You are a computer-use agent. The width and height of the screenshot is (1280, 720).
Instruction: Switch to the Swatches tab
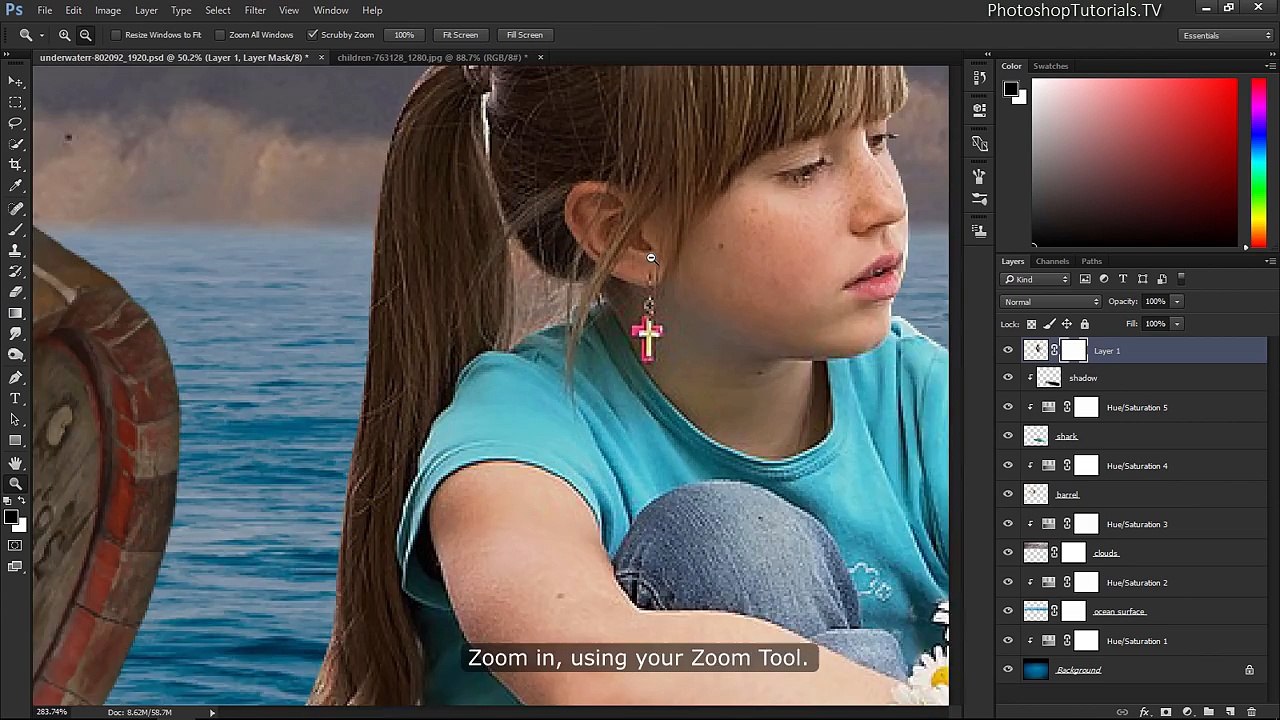point(1051,66)
